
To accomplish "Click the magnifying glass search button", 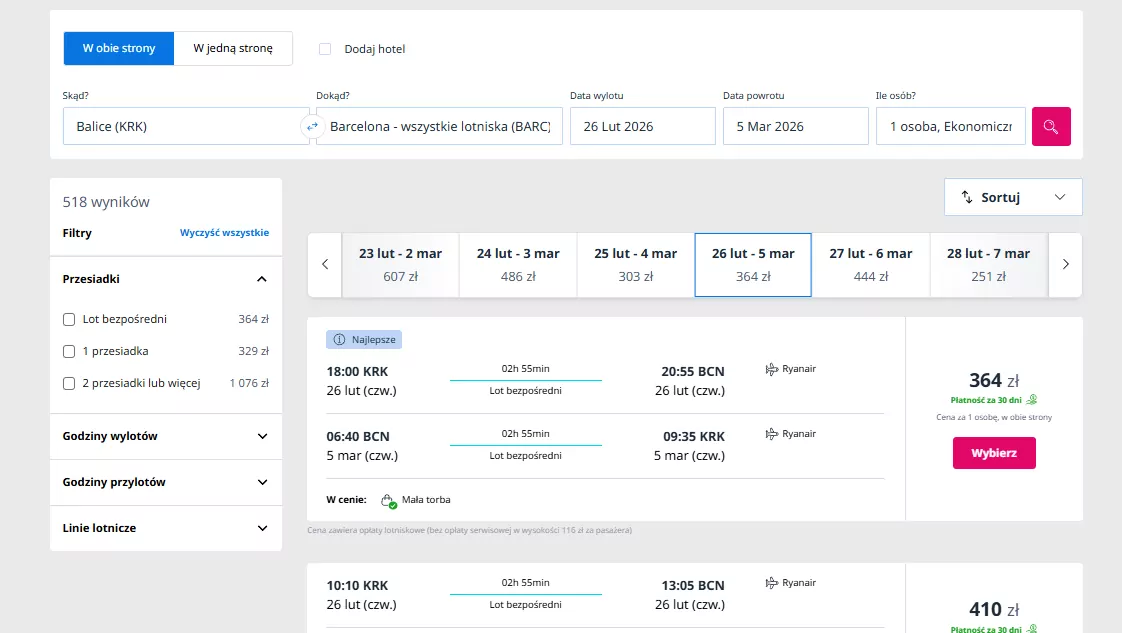I will pyautogui.click(x=1050, y=126).
